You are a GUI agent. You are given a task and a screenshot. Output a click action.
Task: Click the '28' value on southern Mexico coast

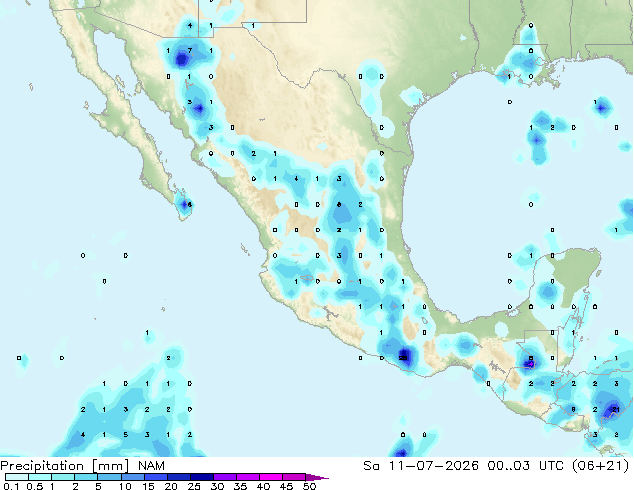tap(403, 358)
